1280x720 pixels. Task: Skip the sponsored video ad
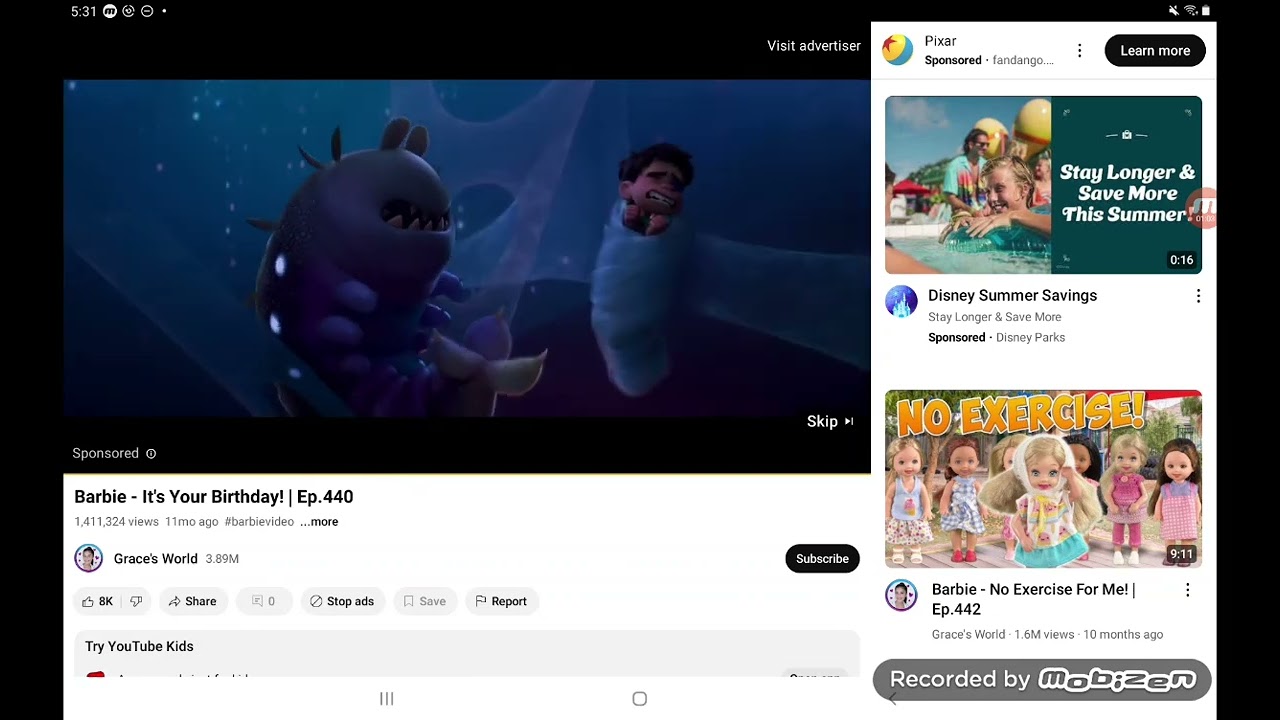(830, 421)
